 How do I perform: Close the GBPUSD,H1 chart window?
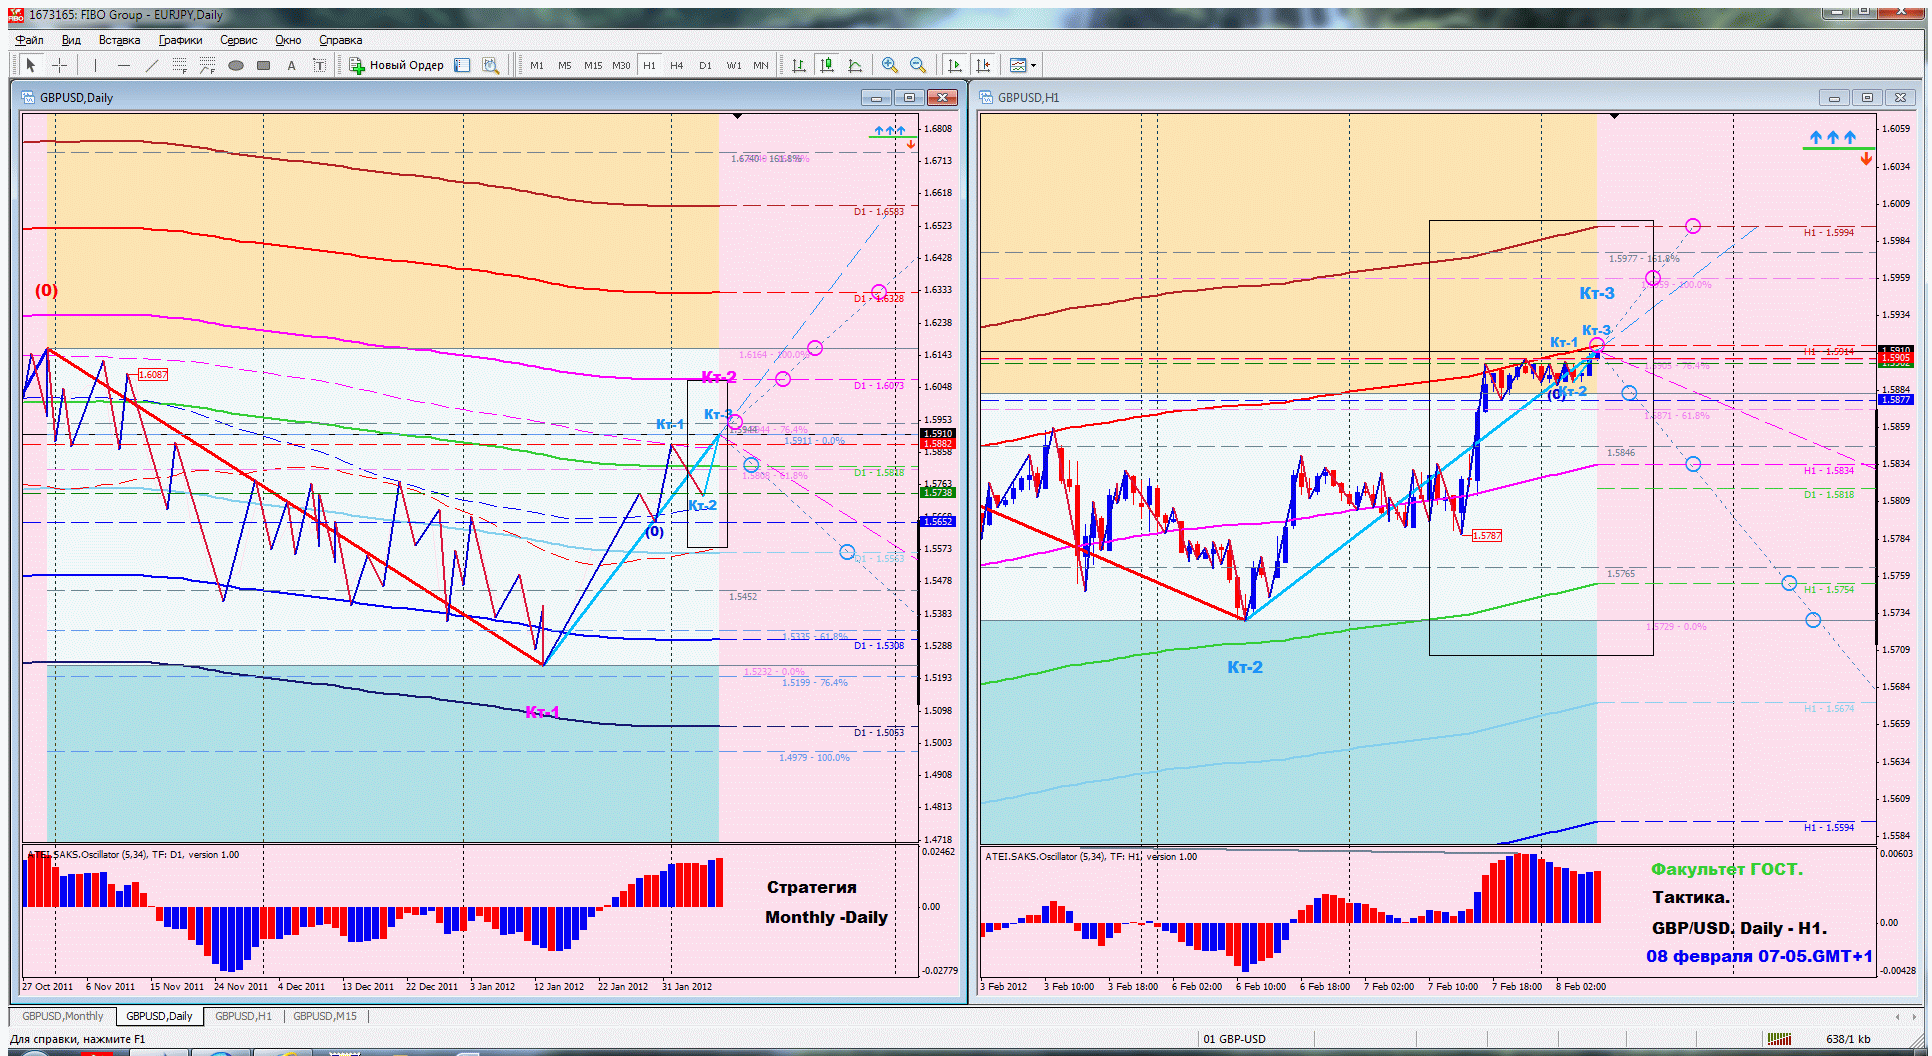pos(1900,97)
